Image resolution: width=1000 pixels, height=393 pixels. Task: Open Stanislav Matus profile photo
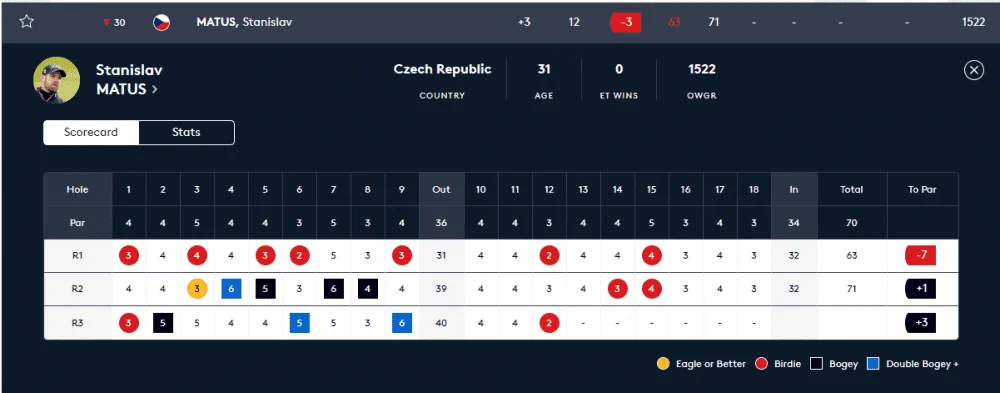[57, 80]
